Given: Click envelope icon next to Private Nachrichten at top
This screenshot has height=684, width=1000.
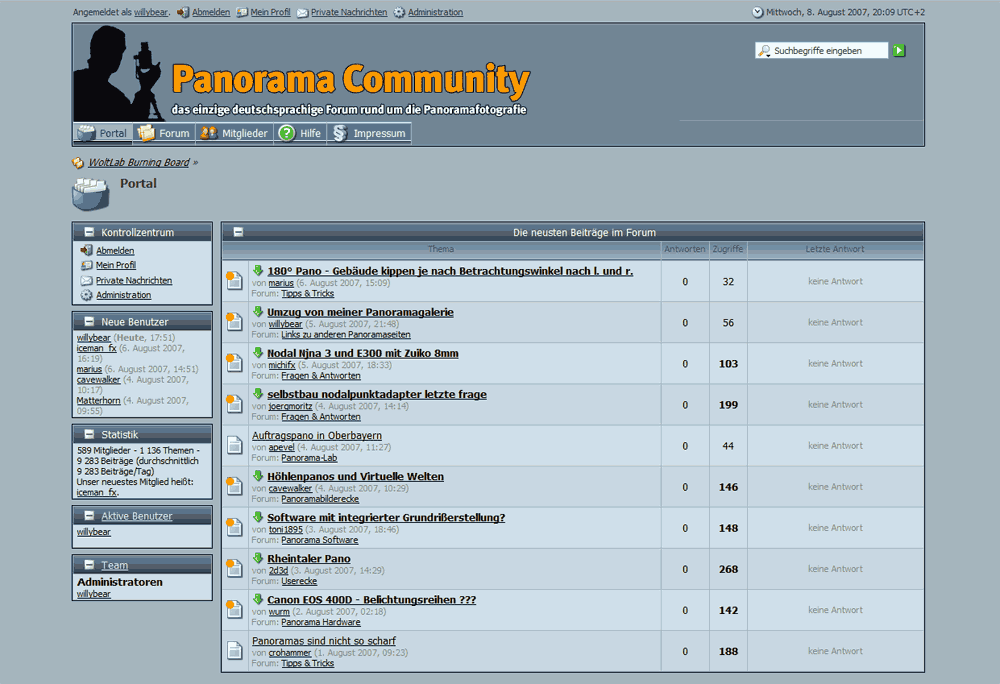Looking at the screenshot, I should [302, 13].
